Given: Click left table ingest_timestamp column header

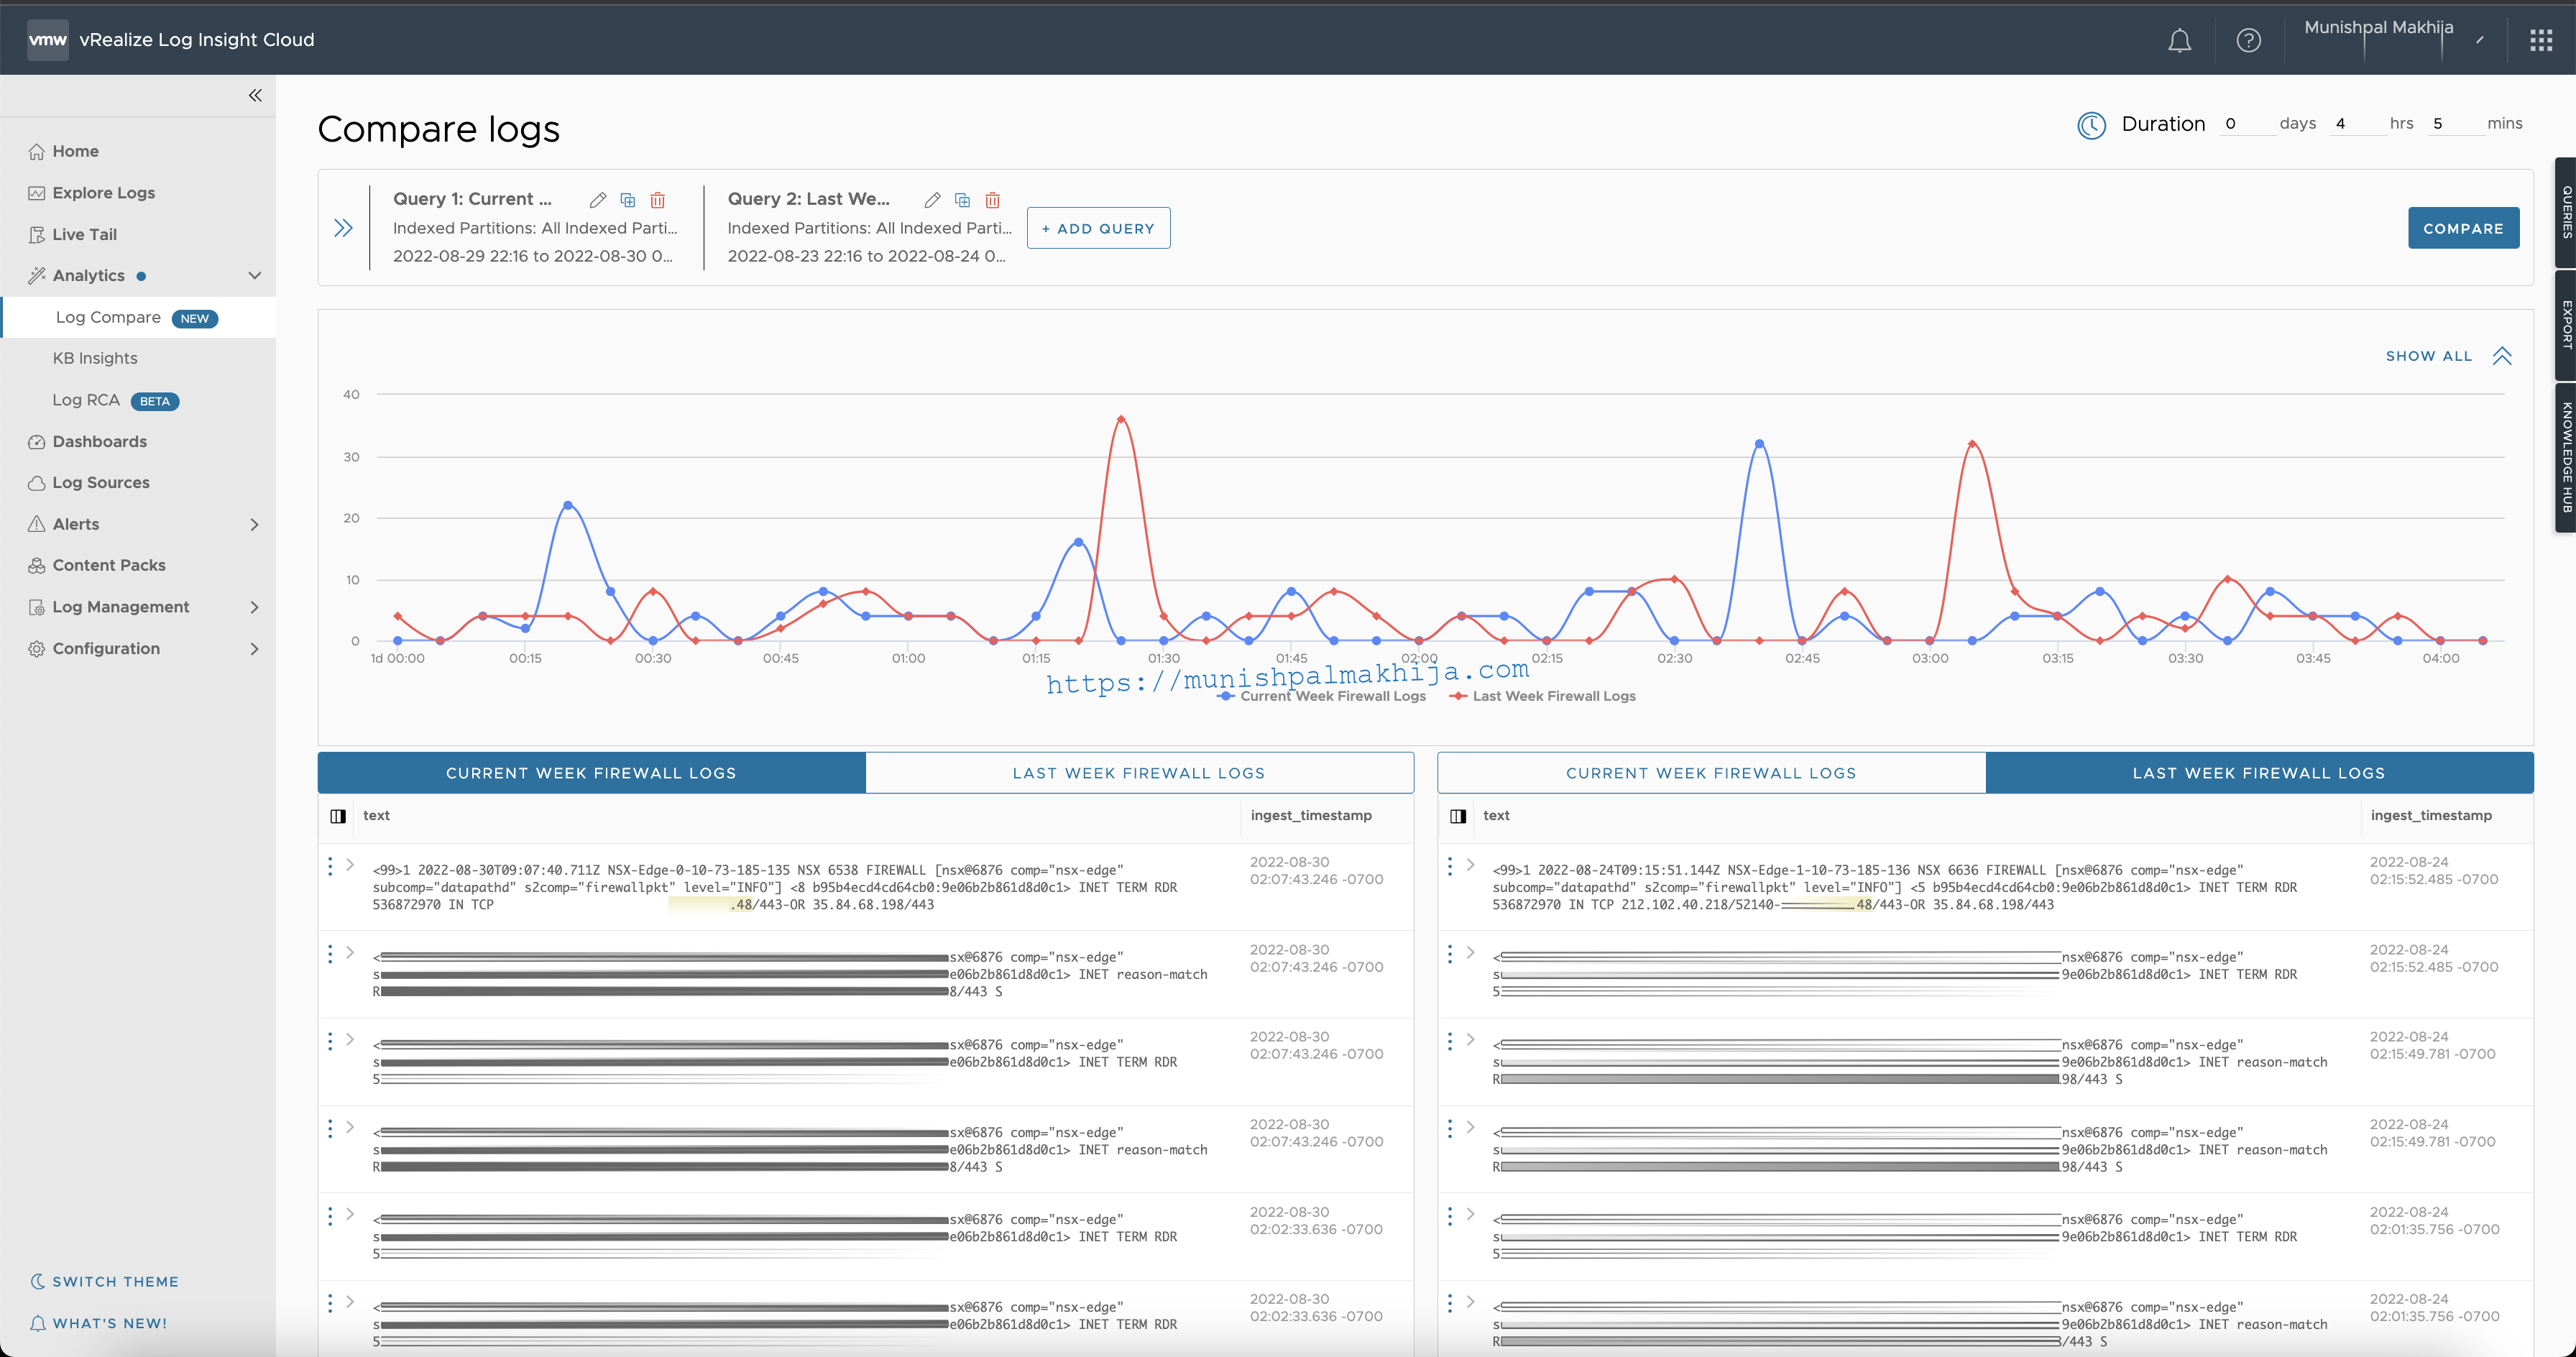Looking at the screenshot, I should tap(1311, 816).
